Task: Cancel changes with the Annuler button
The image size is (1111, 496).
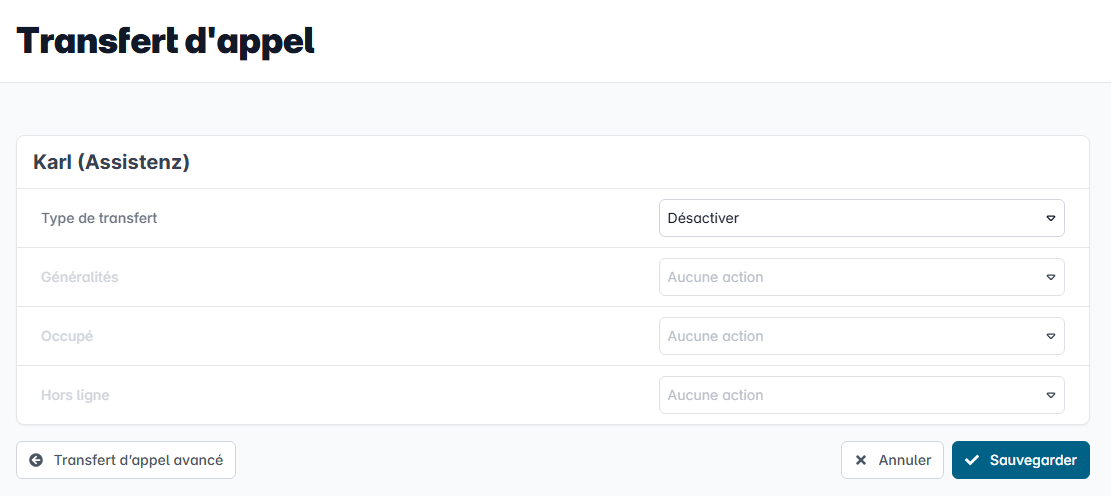Action: [x=892, y=461]
